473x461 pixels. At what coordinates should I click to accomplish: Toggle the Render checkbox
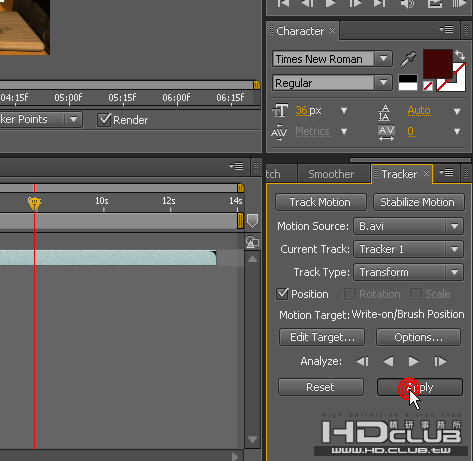[104, 120]
